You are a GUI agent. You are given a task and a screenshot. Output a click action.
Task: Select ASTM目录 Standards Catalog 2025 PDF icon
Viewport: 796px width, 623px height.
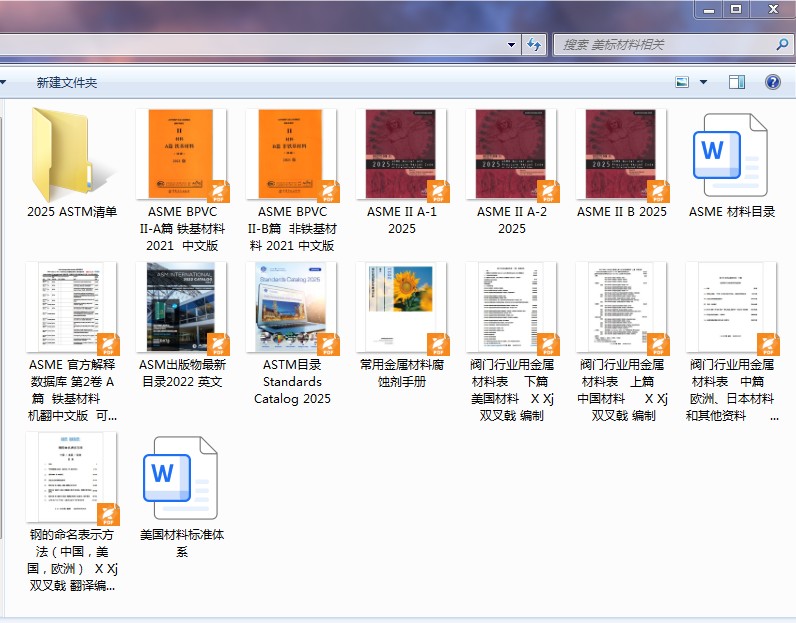[x=292, y=308]
